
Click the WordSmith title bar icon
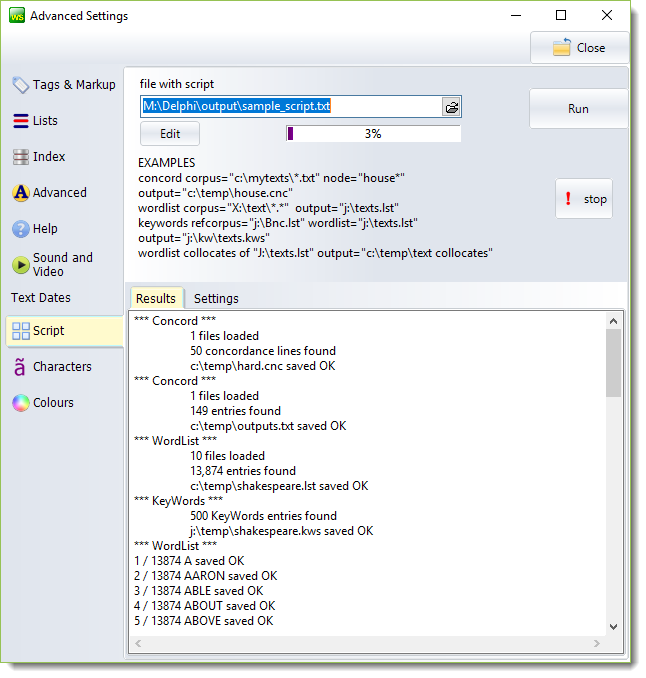17,16
